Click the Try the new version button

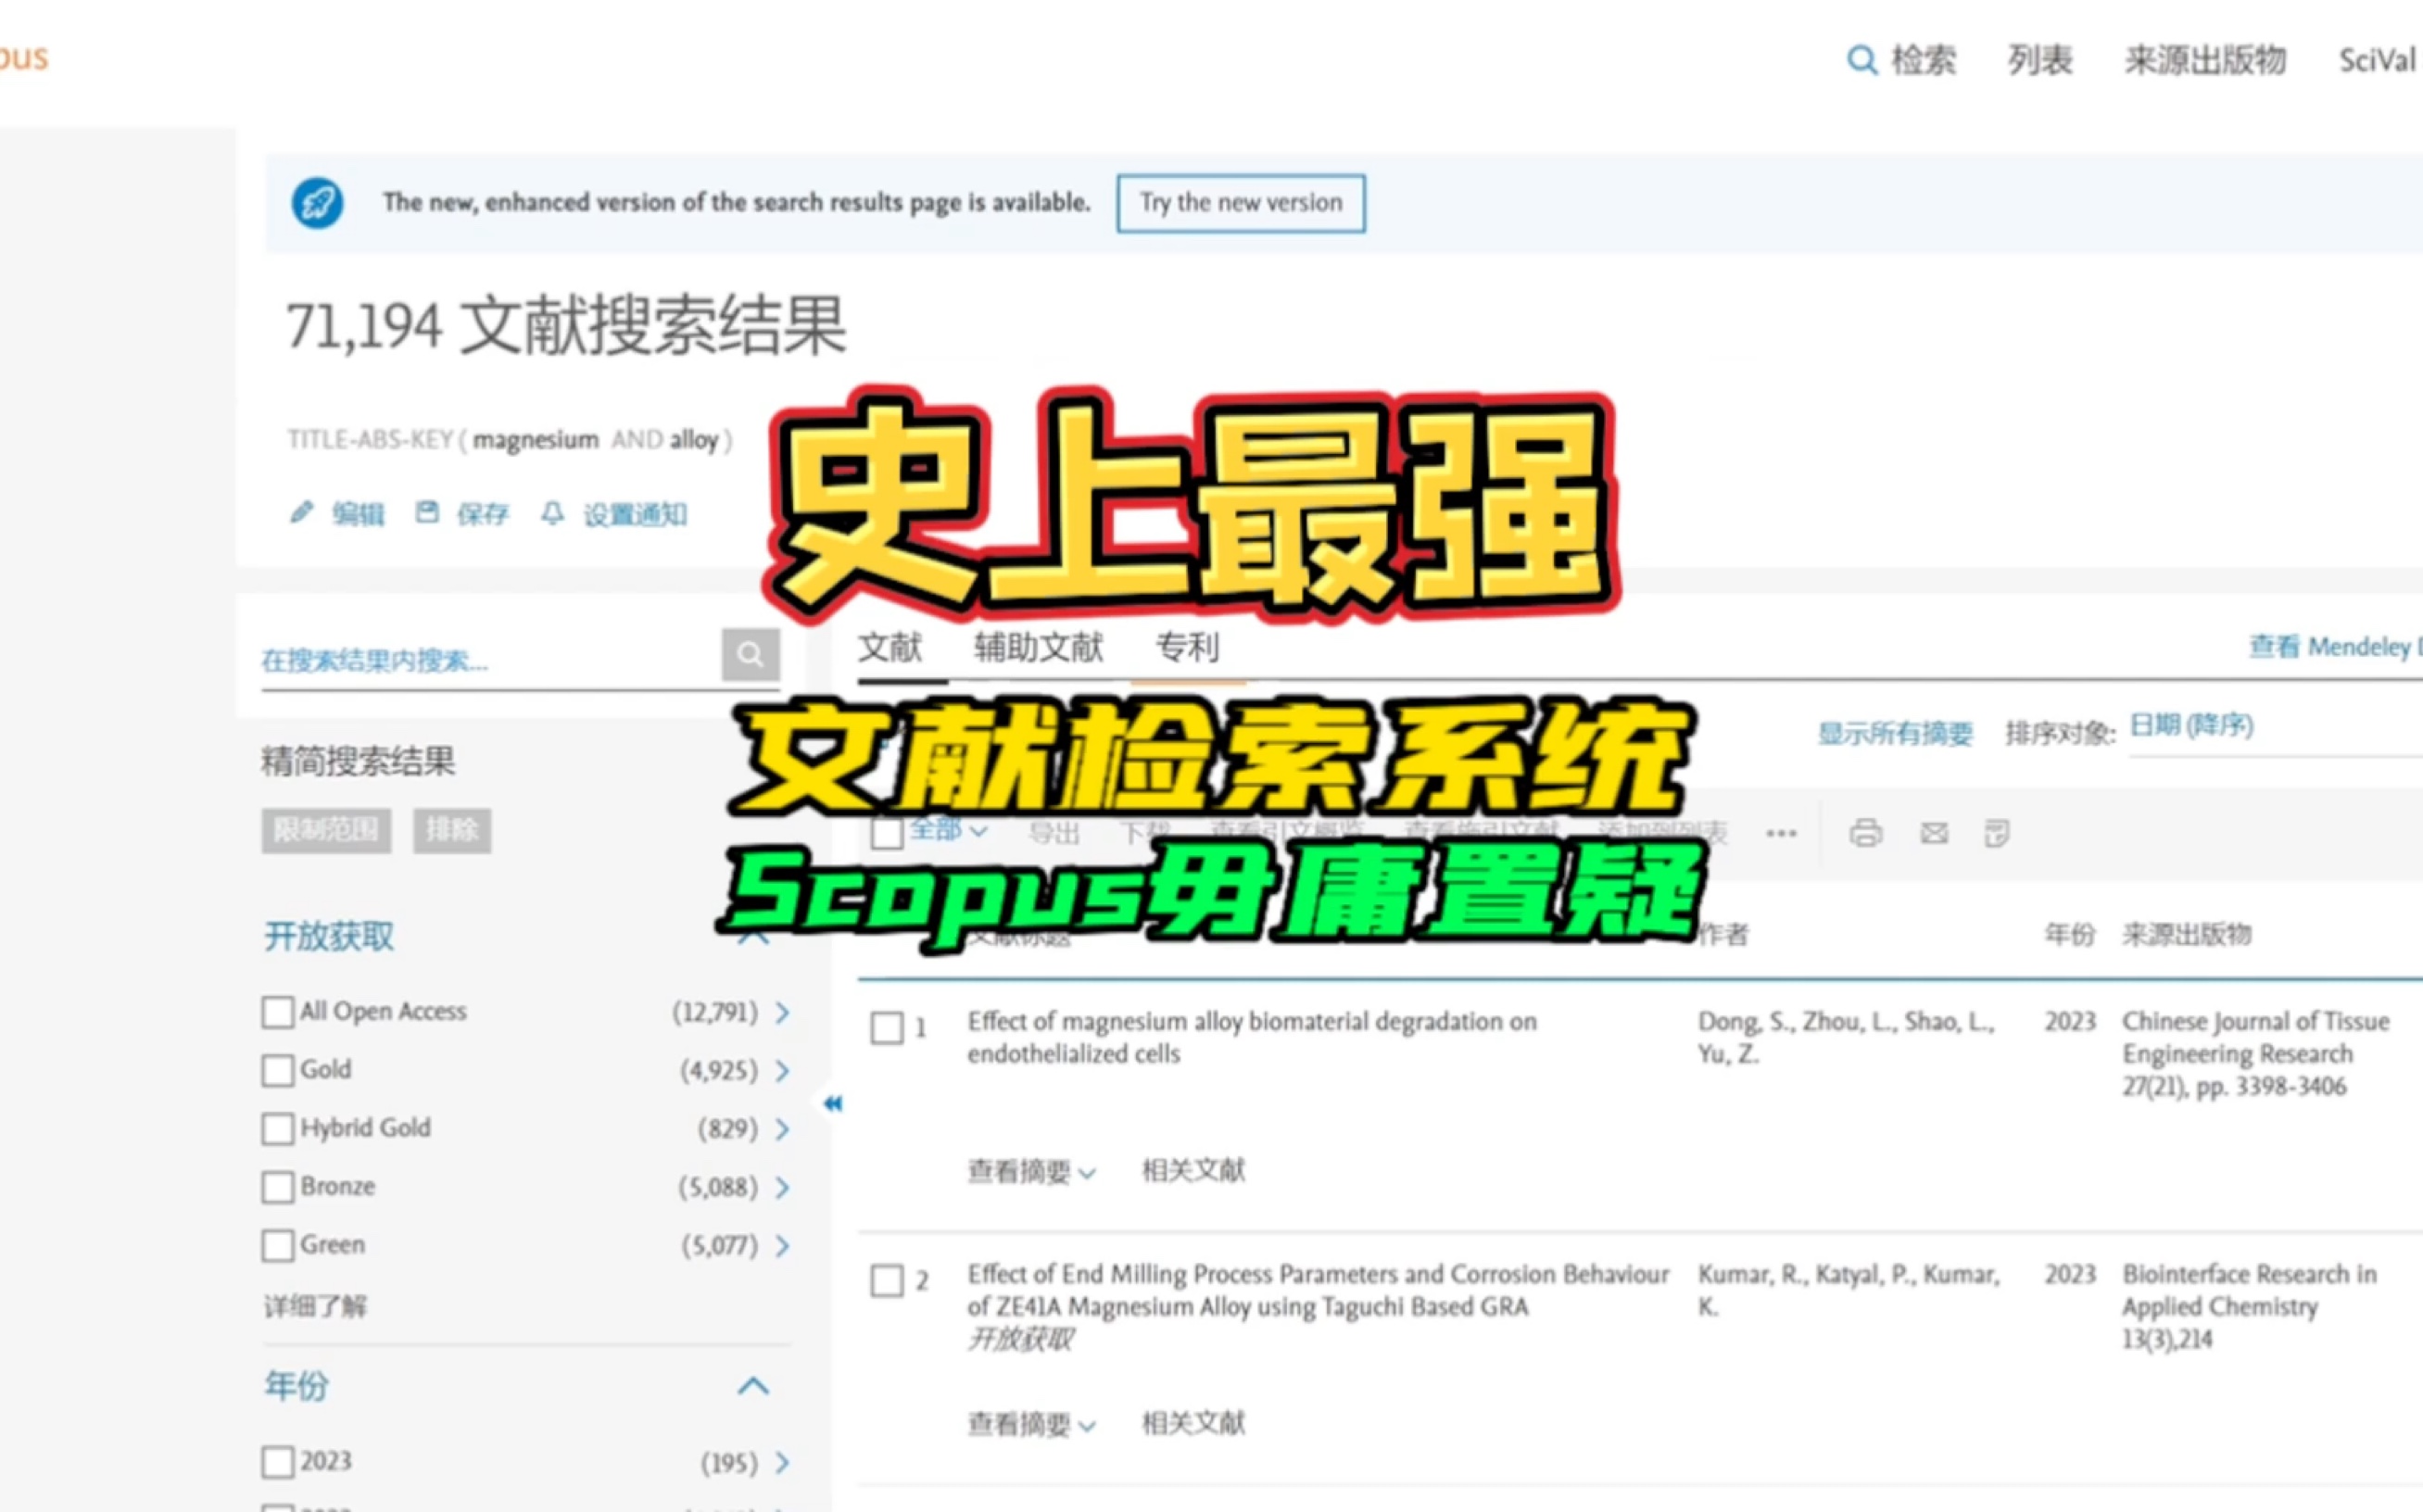pos(1241,203)
